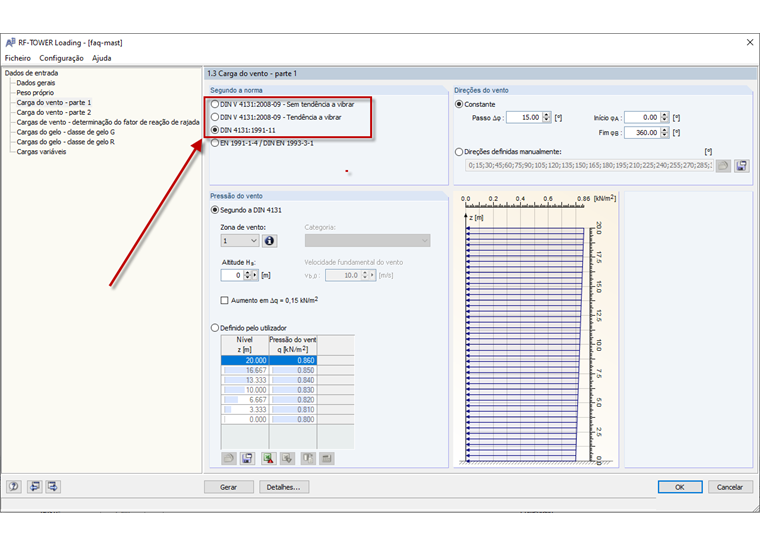Select table cell 0.800 wind pressure

(x=293, y=419)
